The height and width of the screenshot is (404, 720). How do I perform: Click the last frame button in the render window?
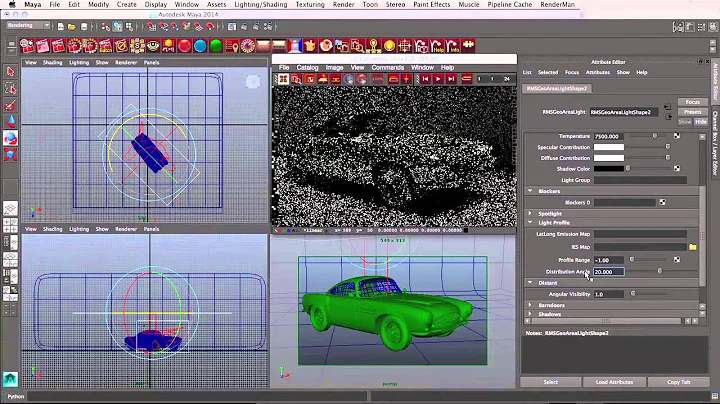tap(451, 79)
